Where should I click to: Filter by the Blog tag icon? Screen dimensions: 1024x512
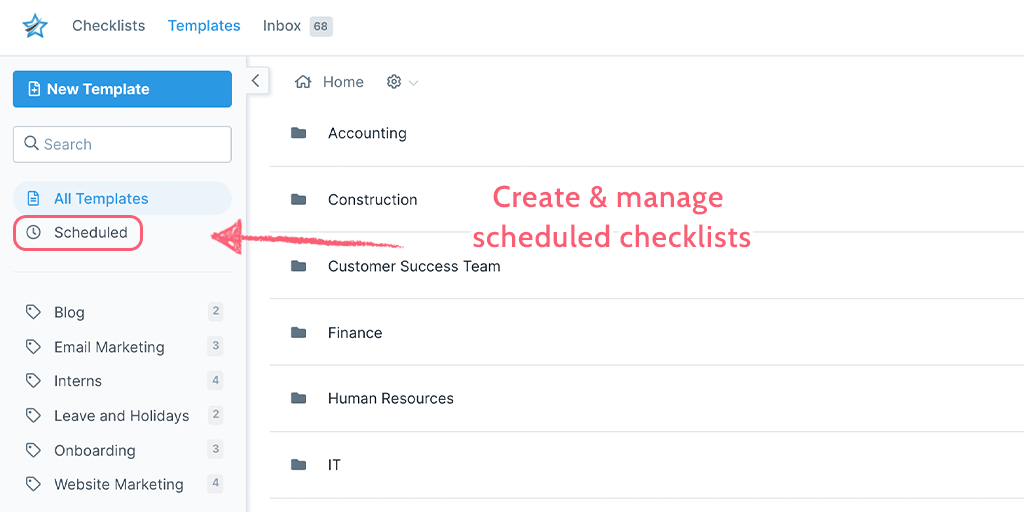tap(33, 312)
